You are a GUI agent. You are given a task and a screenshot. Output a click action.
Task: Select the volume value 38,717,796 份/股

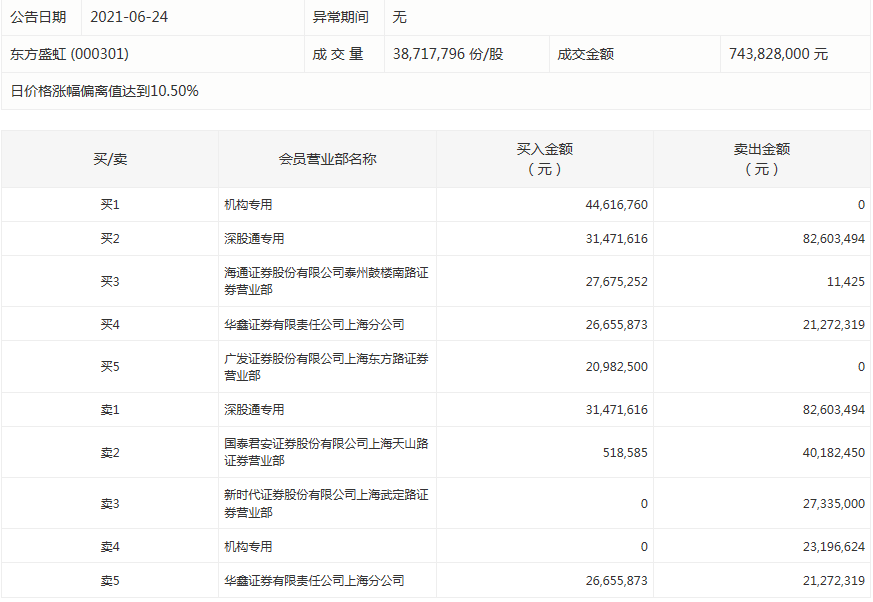(448, 54)
